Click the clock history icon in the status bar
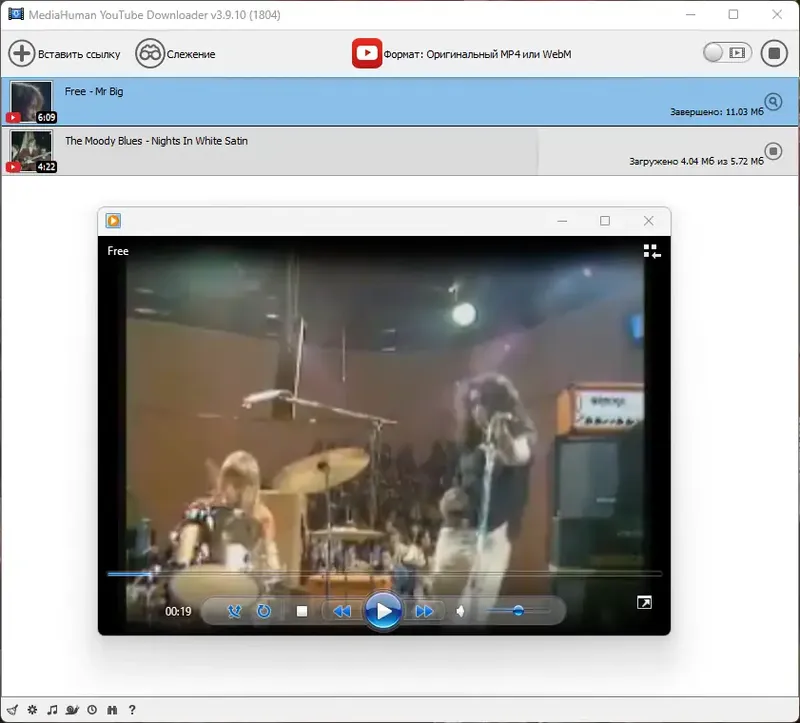800x723 pixels. point(92,710)
